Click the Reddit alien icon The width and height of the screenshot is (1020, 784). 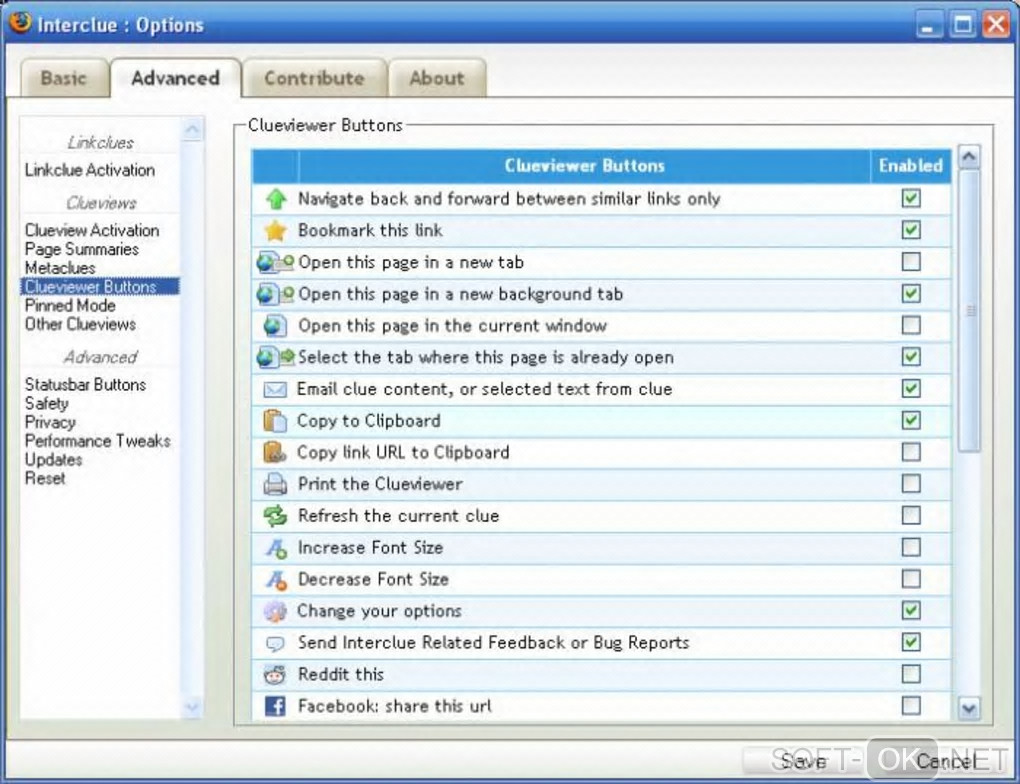(275, 675)
